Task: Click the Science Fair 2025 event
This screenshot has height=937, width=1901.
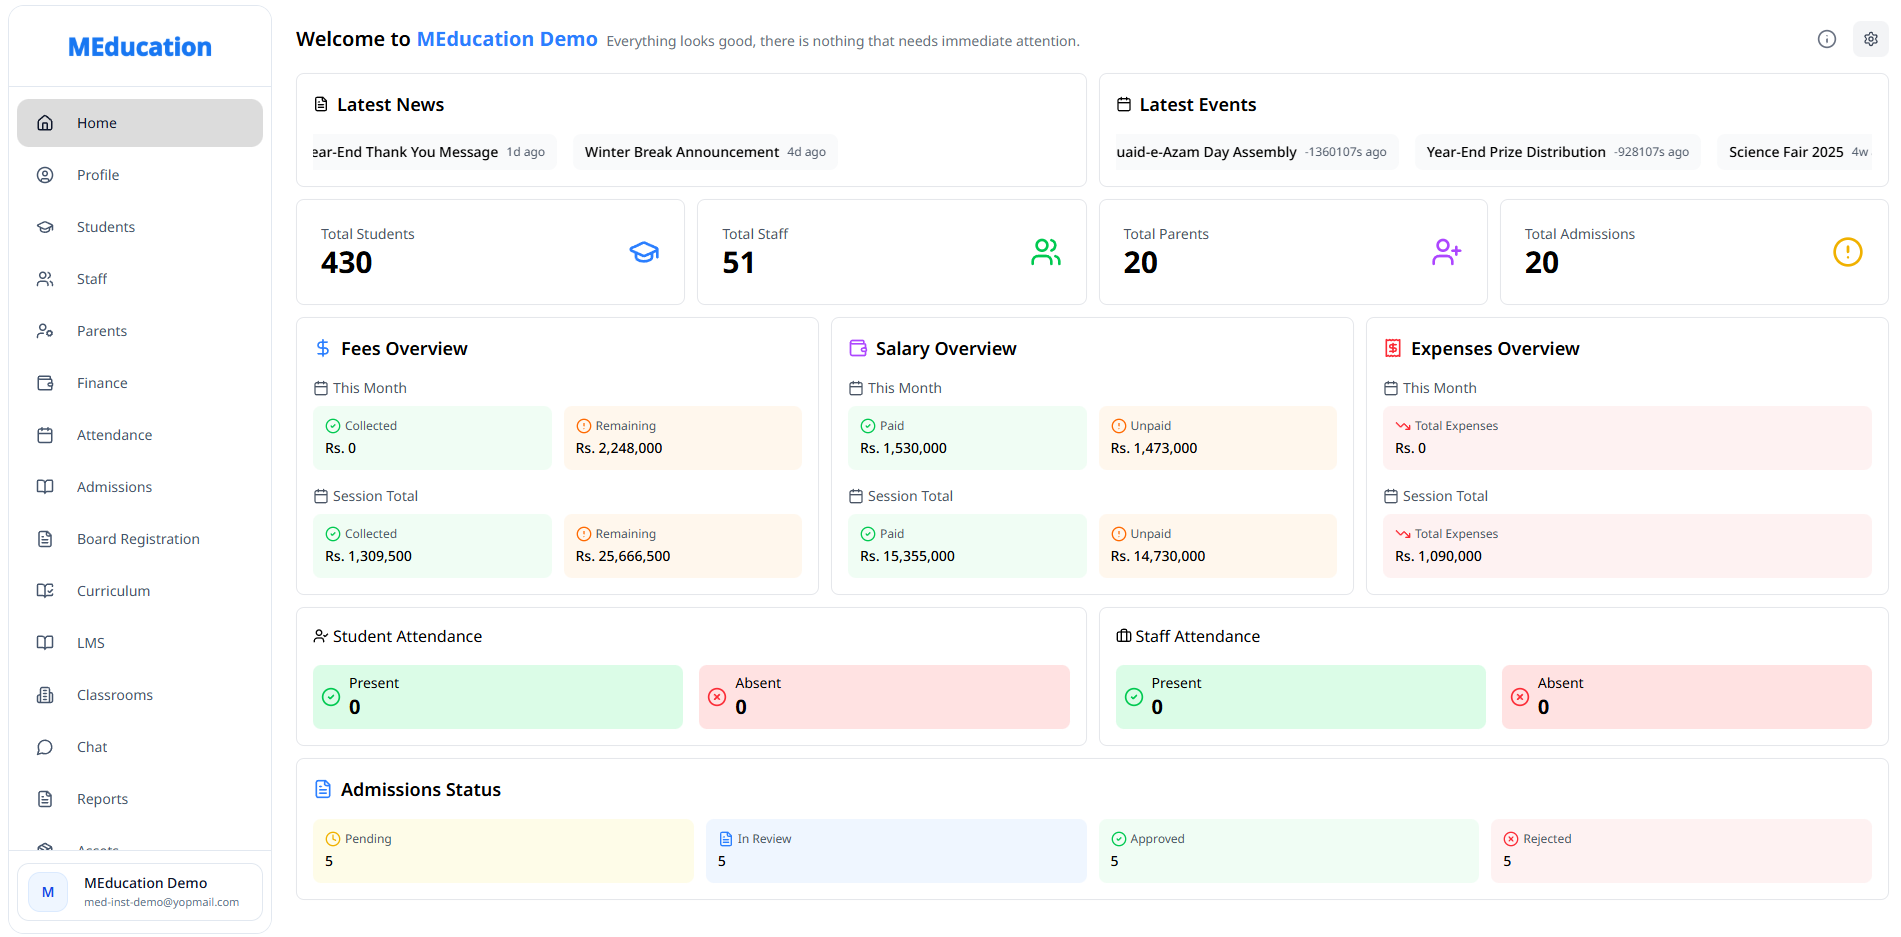Action: (x=1796, y=152)
